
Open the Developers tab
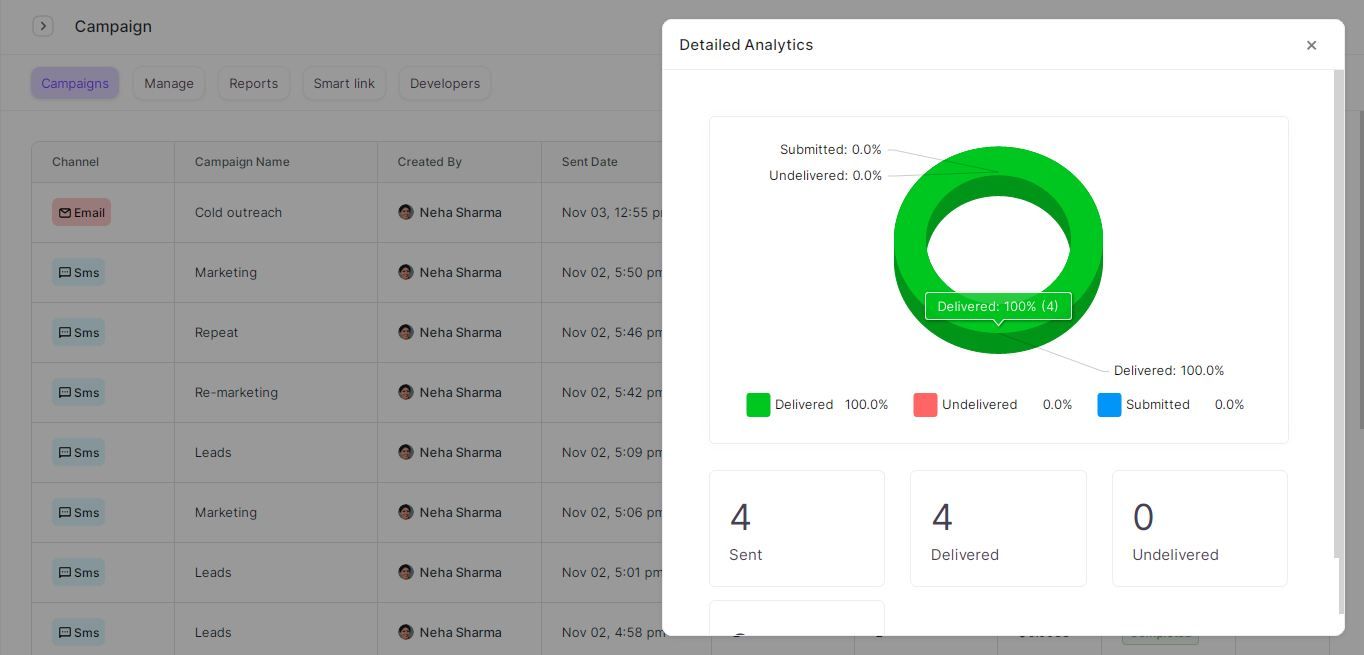coord(444,83)
